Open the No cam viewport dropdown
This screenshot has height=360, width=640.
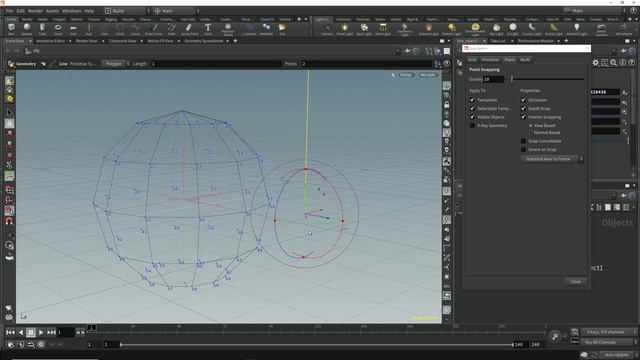tap(428, 75)
